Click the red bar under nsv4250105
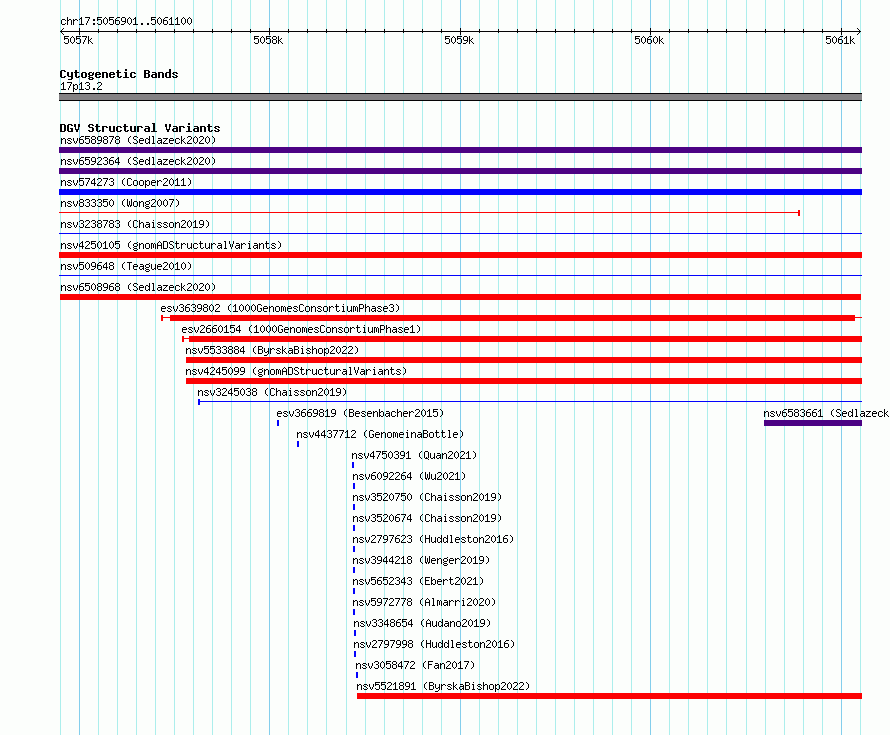The height and width of the screenshot is (735, 890). click(460, 255)
